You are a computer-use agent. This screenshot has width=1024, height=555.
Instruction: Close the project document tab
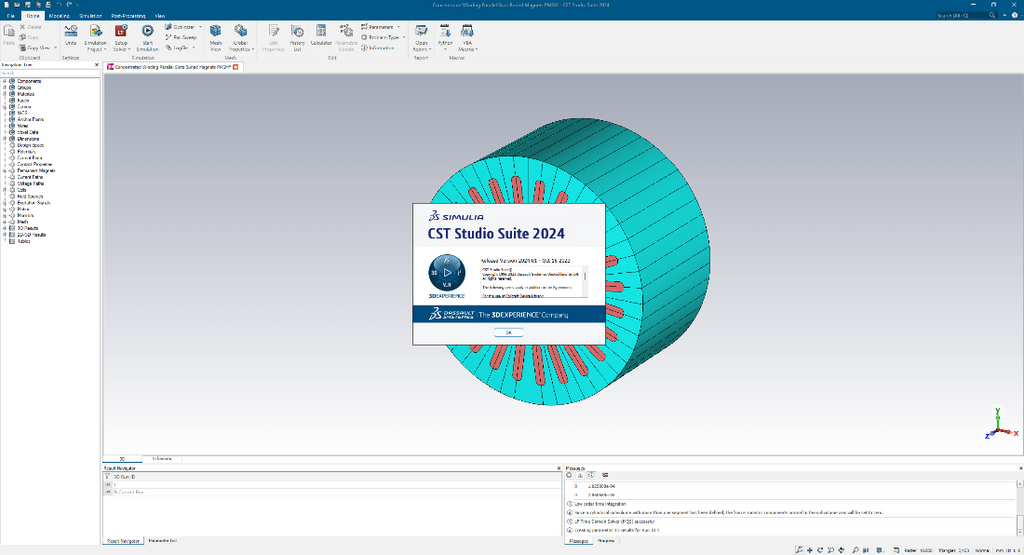pyautogui.click(x=236, y=67)
